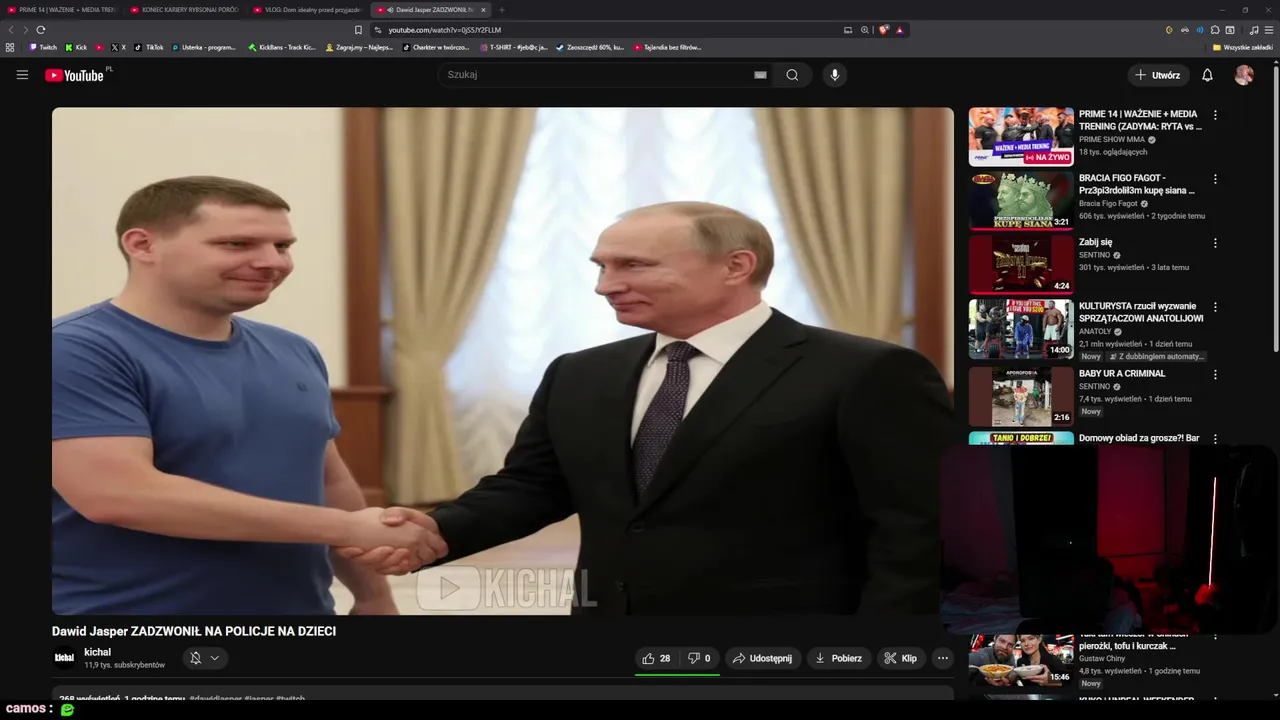Open options for BABY UR A CRIMINAL suggestion
The width and height of the screenshot is (1280, 720).
[x=1215, y=375]
